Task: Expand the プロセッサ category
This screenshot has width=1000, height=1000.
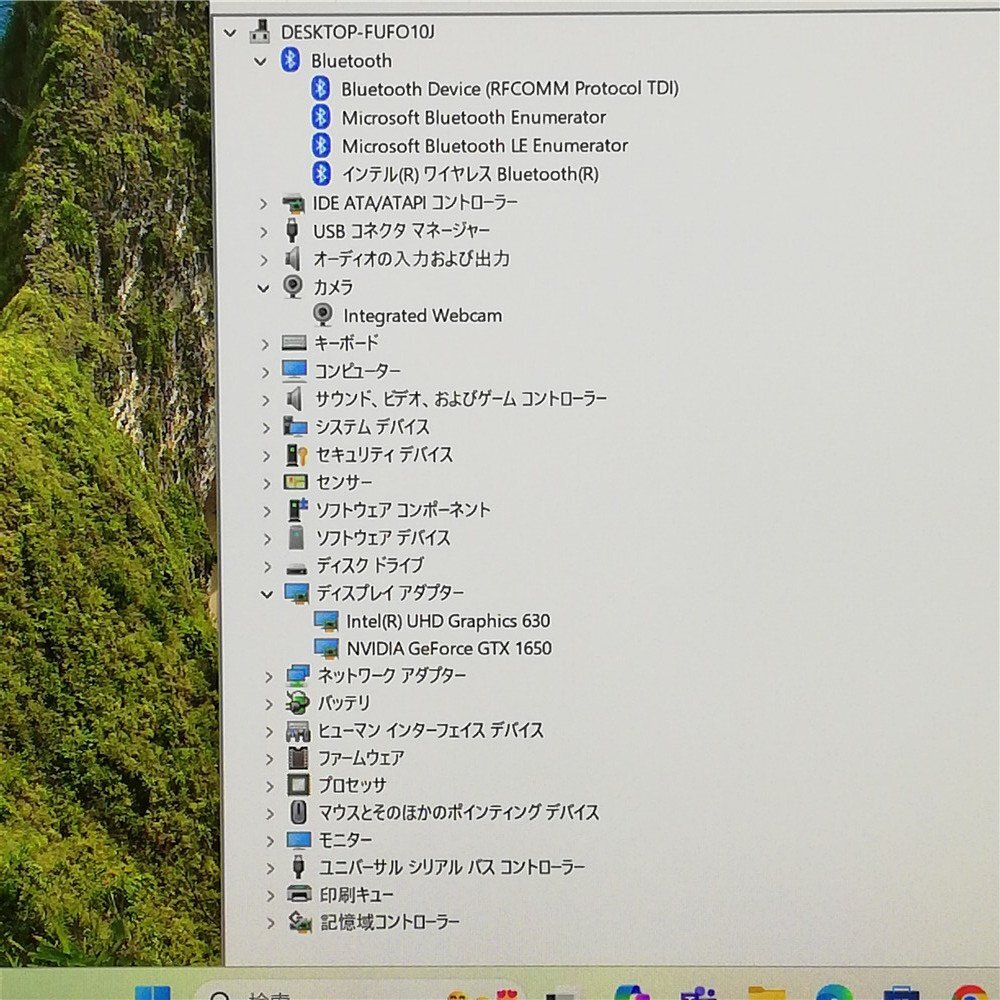Action: (270, 786)
